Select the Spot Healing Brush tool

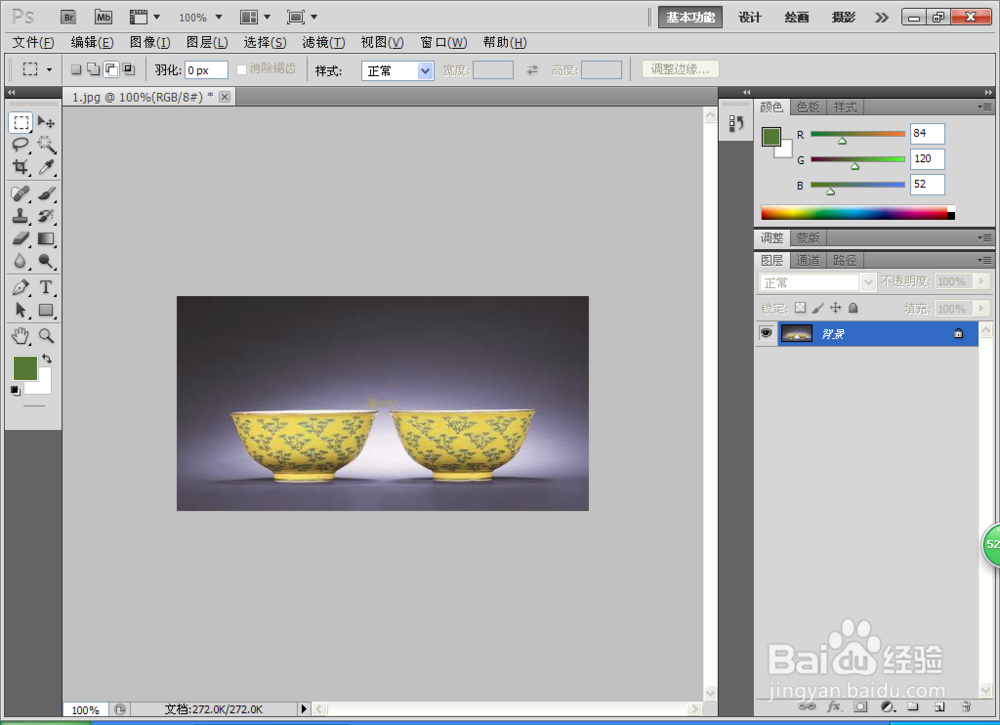click(21, 193)
